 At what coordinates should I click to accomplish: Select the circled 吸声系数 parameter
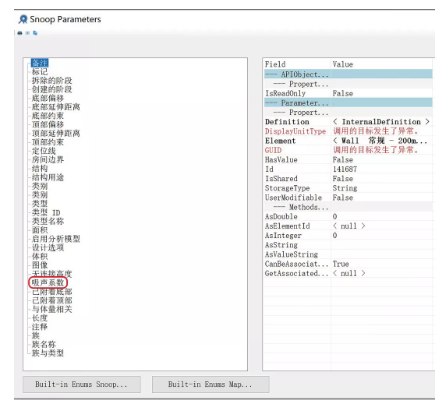48,283
